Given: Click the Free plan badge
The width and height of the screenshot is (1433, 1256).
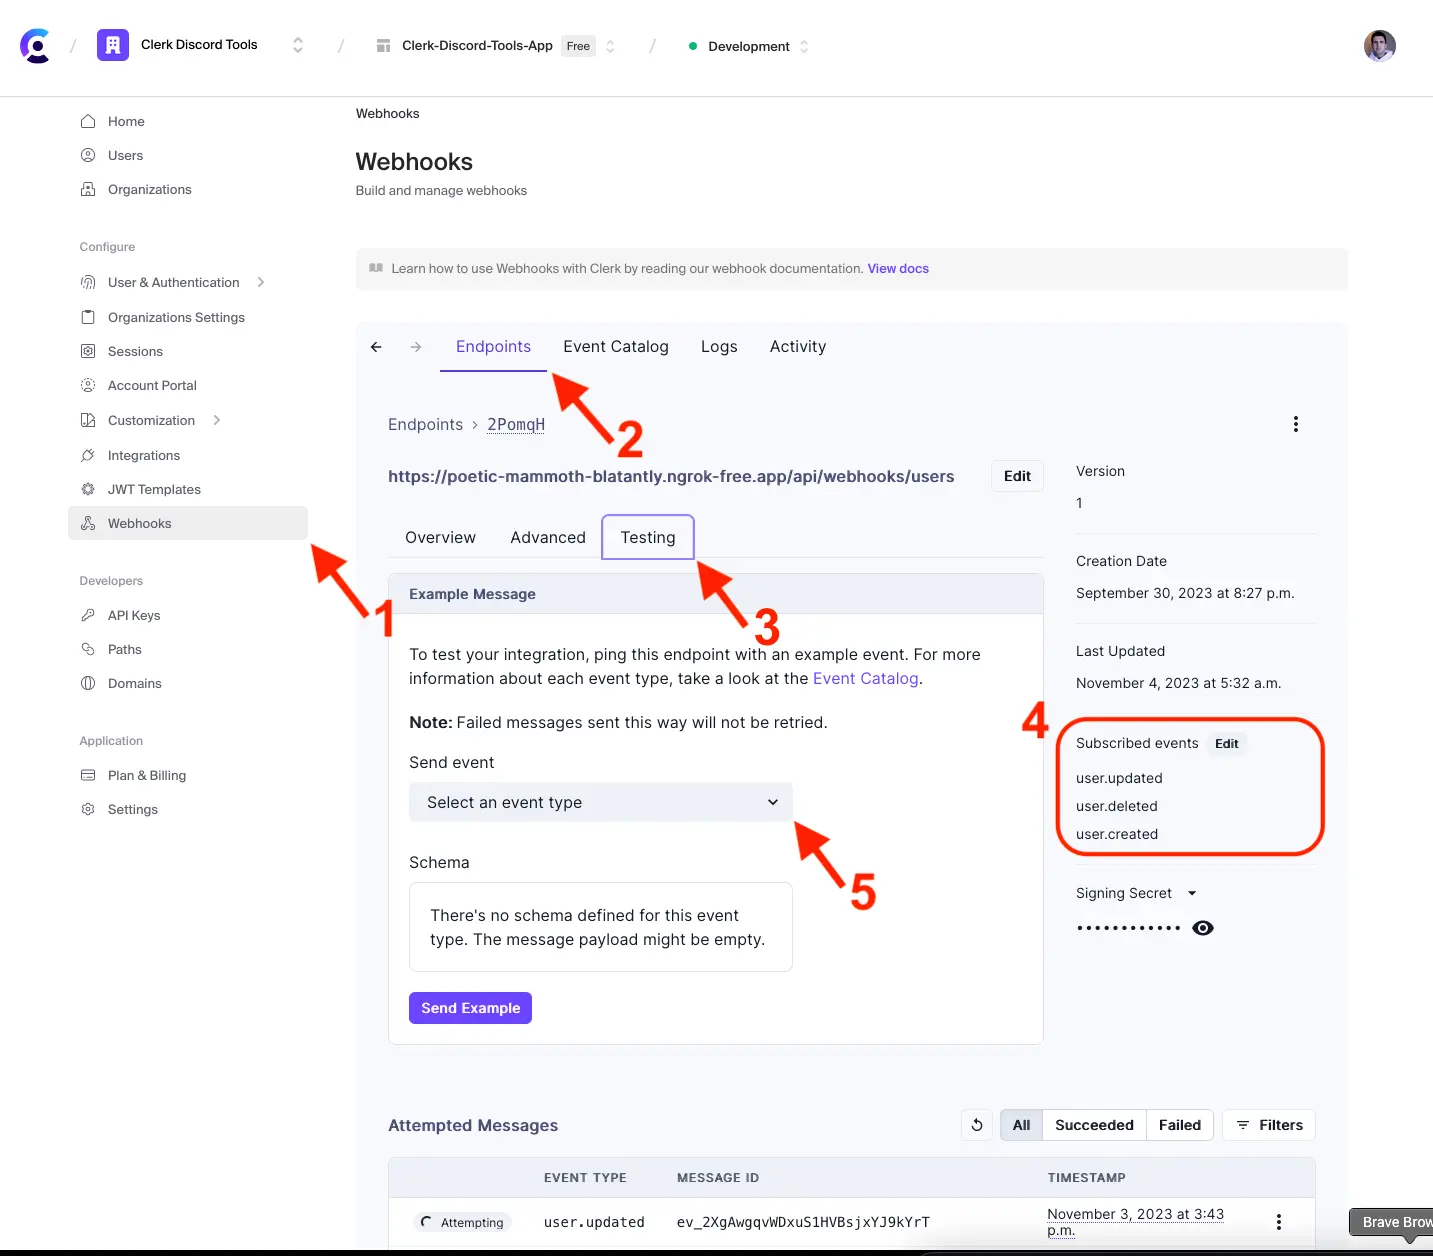Looking at the screenshot, I should click(x=578, y=46).
